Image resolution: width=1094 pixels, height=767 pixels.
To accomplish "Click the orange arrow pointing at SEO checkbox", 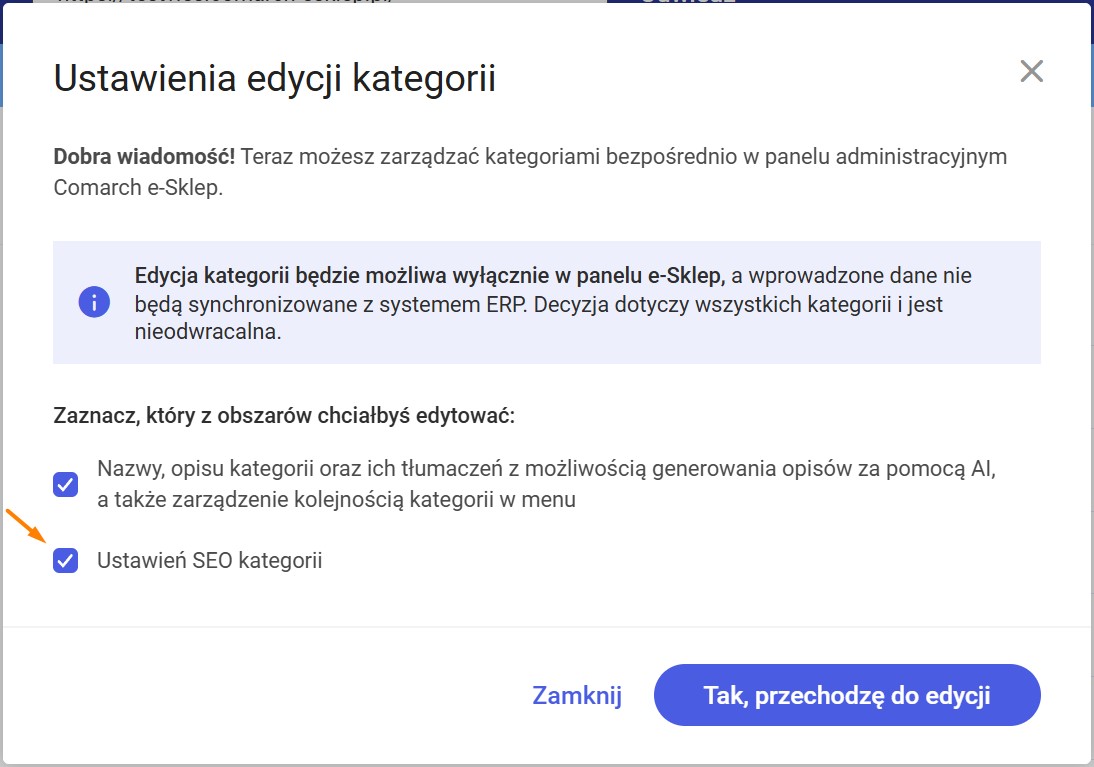I will (26, 526).
